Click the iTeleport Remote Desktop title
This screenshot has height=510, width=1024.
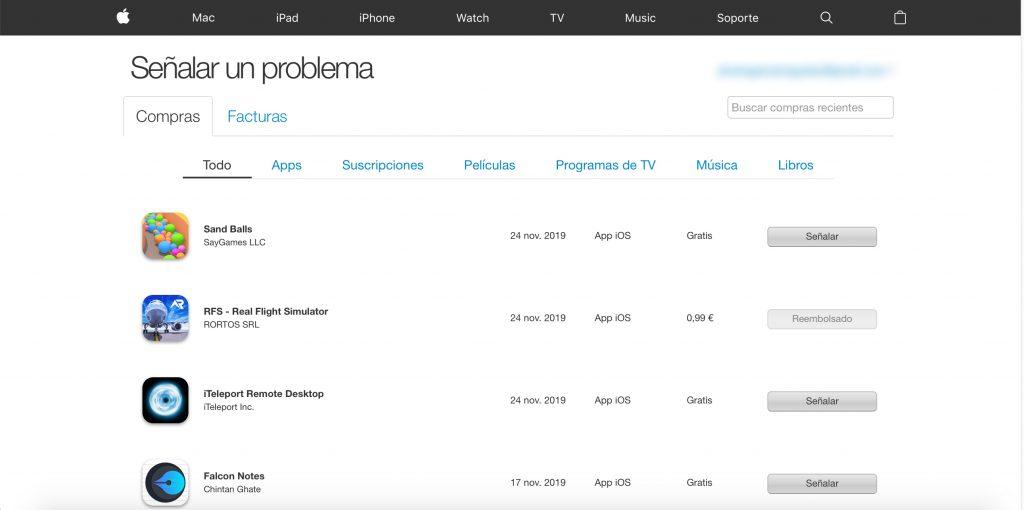pyautogui.click(x=263, y=394)
